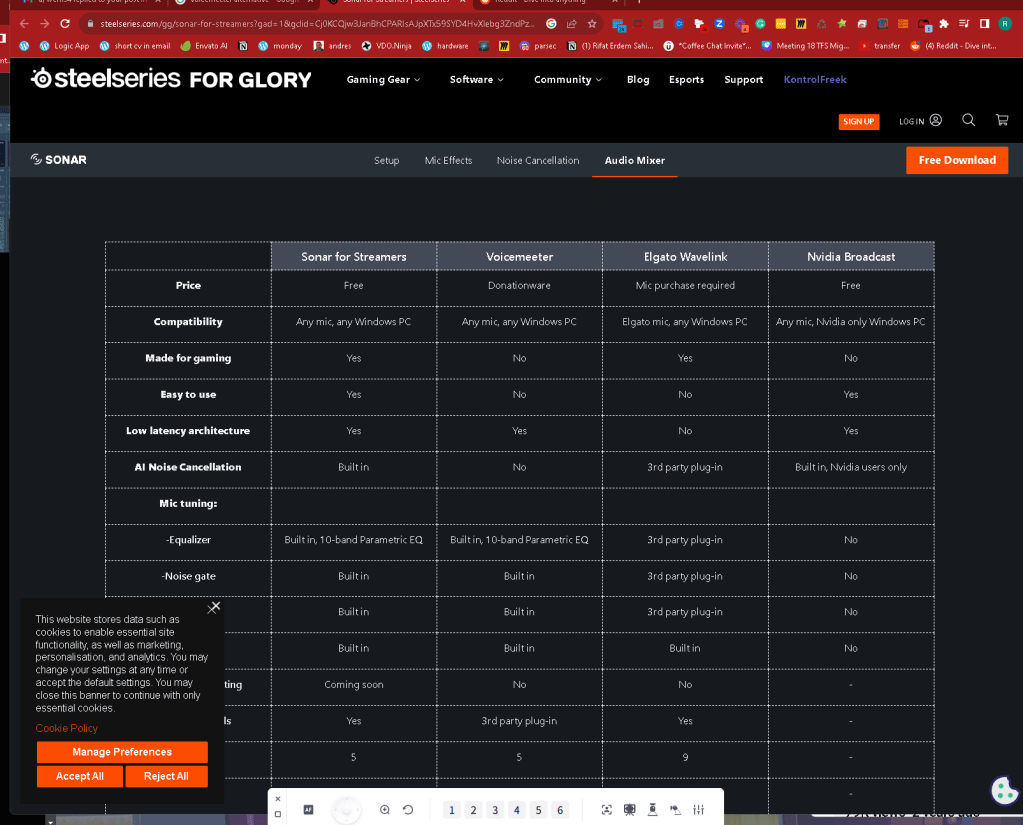The image size is (1023, 825).
Task: Reject all cookies
Action: (166, 776)
